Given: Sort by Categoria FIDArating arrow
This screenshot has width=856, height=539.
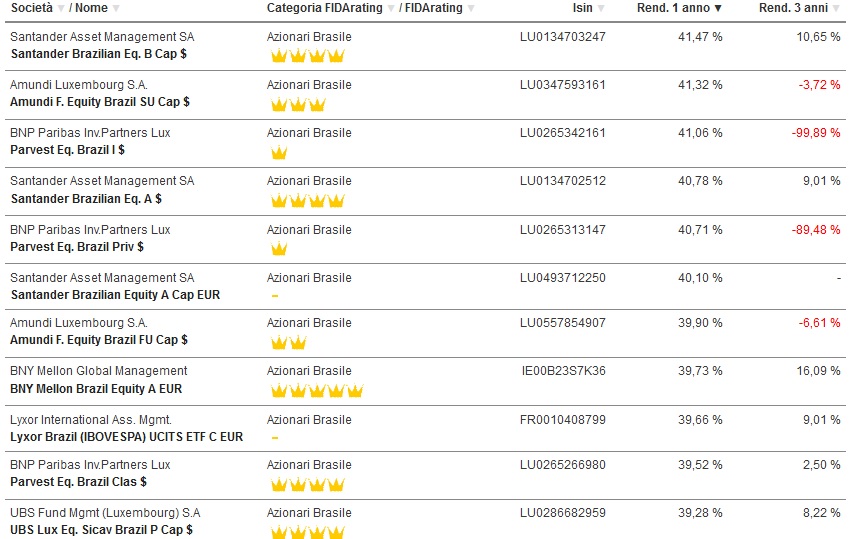Looking at the screenshot, I should coord(391,8).
